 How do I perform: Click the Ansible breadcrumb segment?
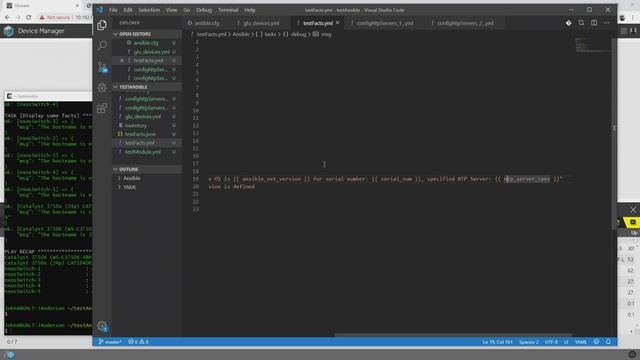(241, 34)
